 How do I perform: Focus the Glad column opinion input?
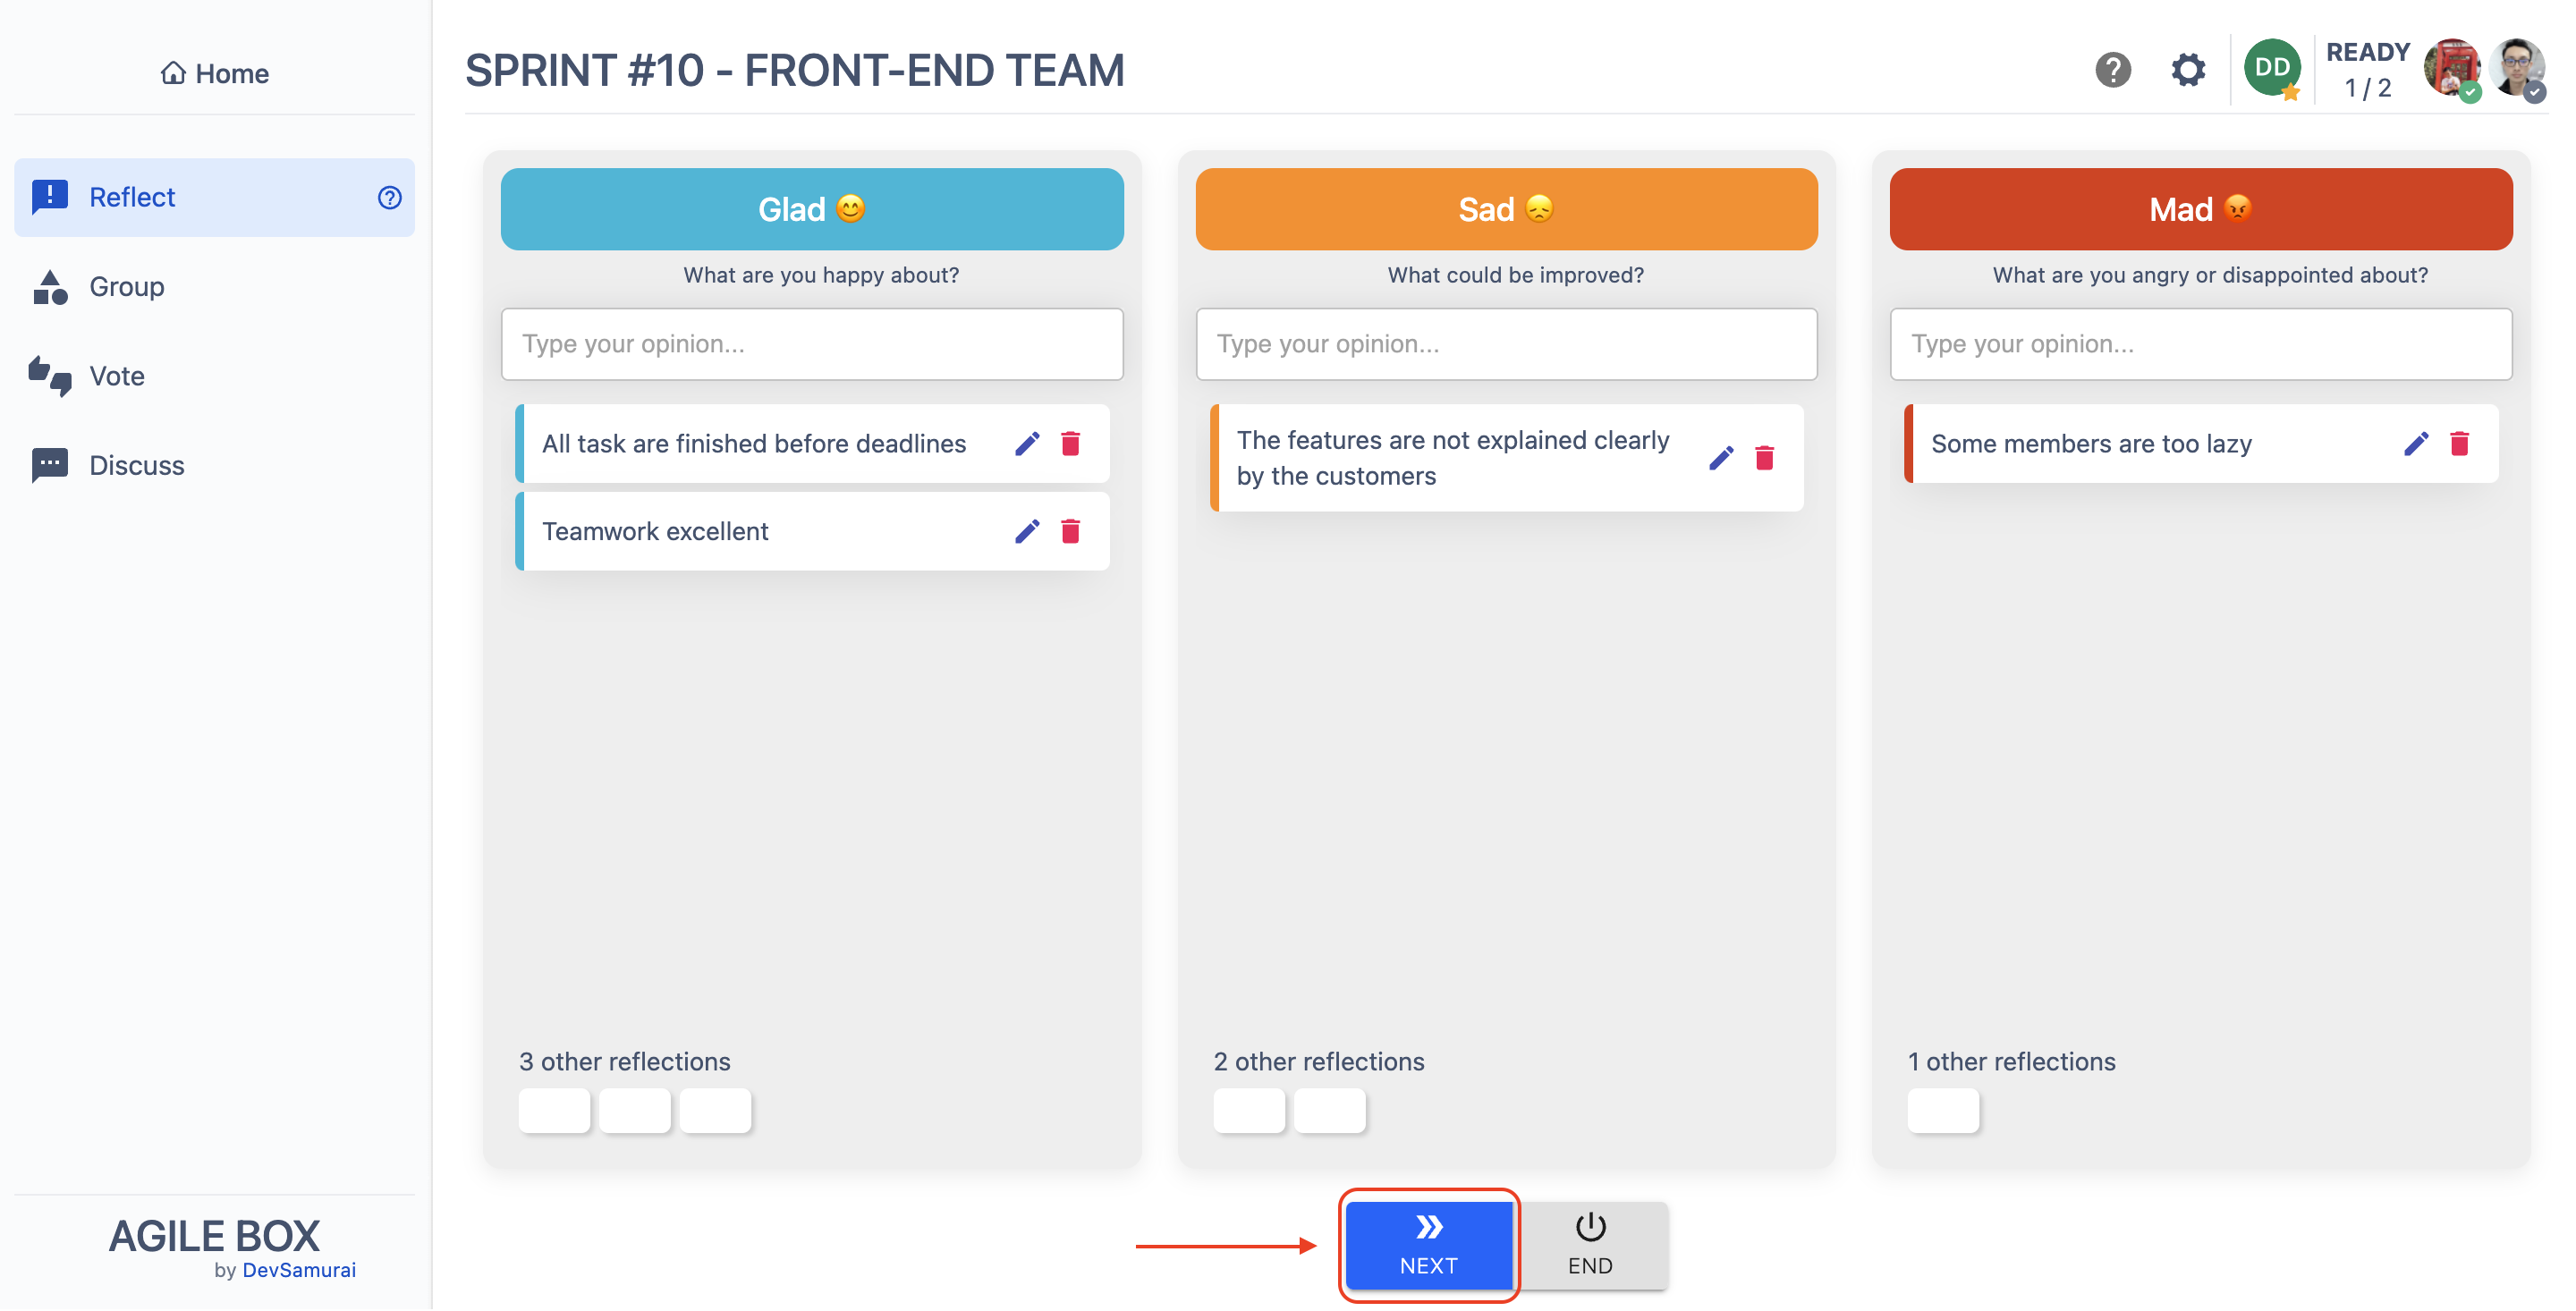[811, 344]
